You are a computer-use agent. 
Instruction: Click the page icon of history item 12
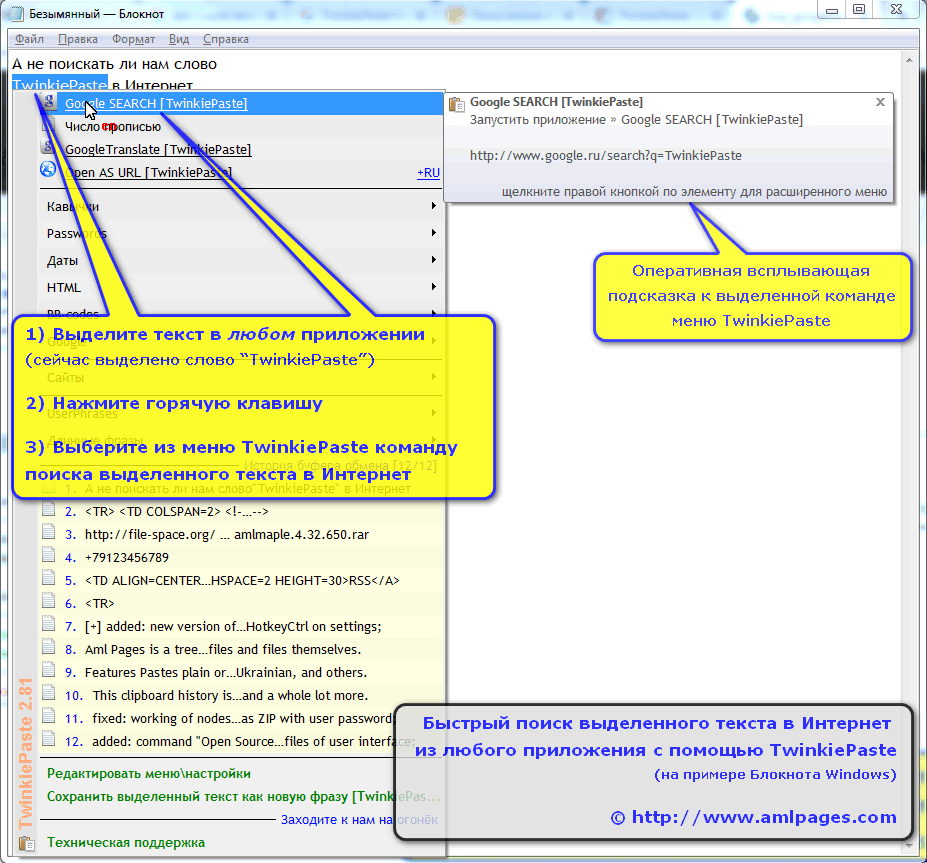(48, 739)
